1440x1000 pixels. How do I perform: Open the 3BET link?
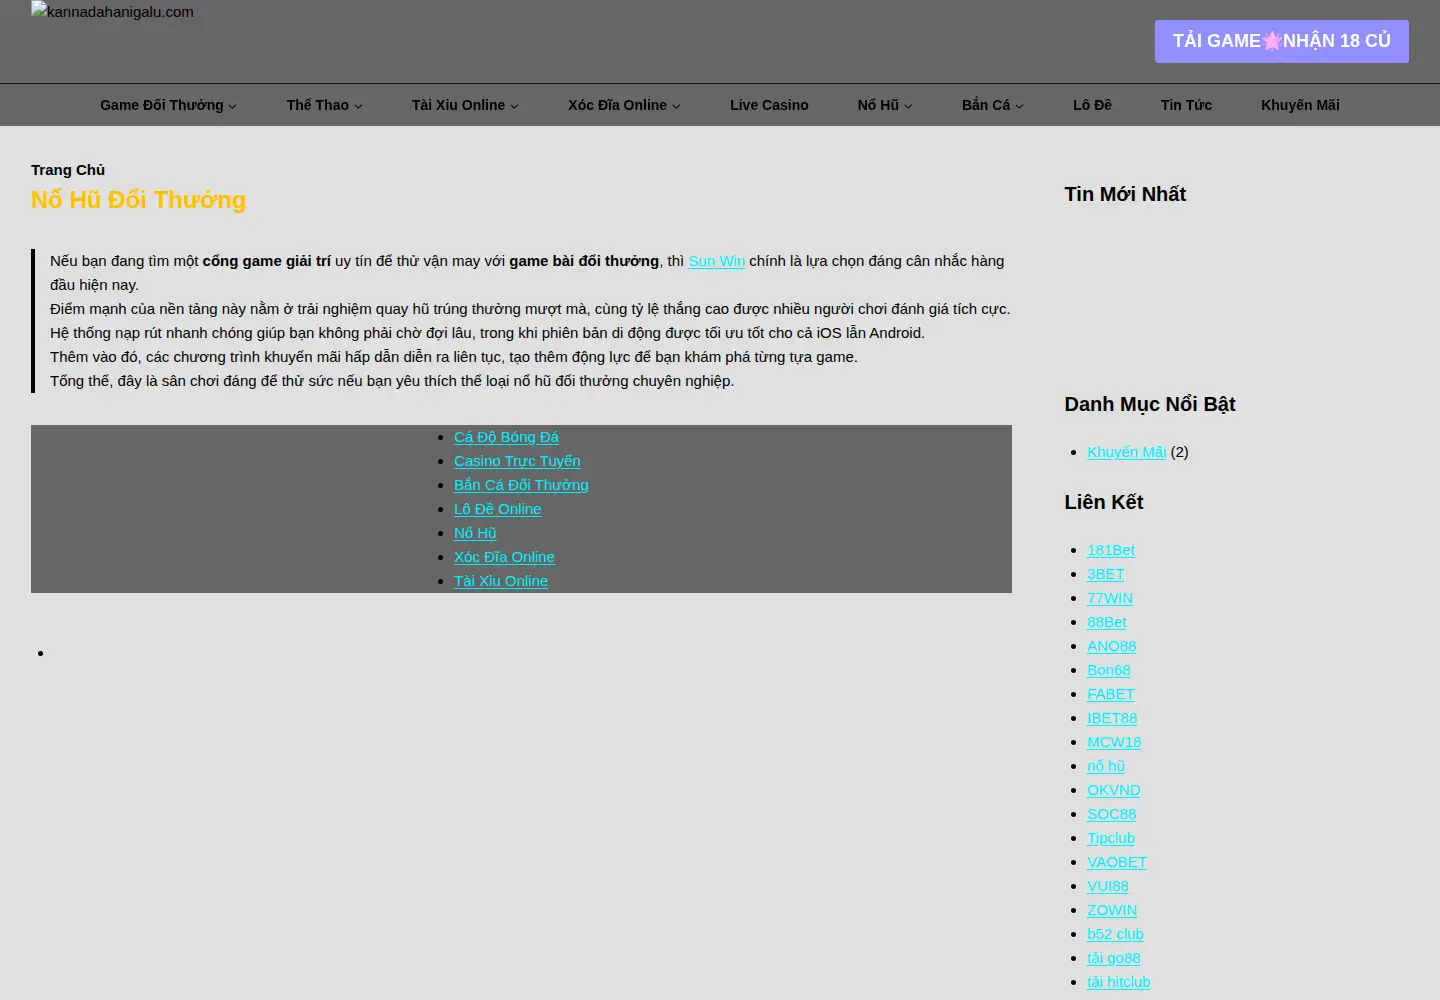(1106, 574)
